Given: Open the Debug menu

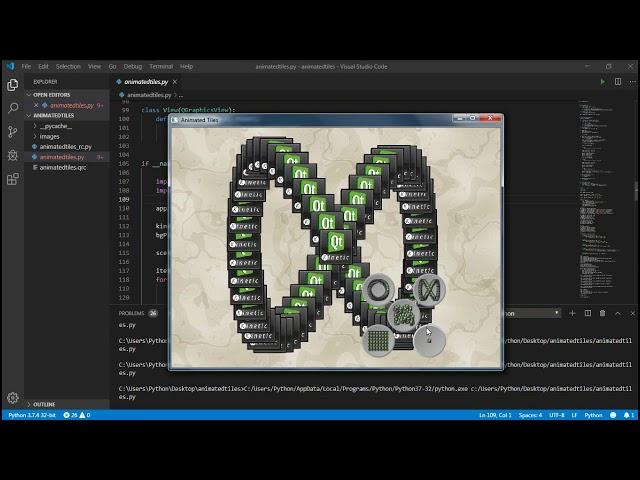Looking at the screenshot, I should pyautogui.click(x=133, y=67).
